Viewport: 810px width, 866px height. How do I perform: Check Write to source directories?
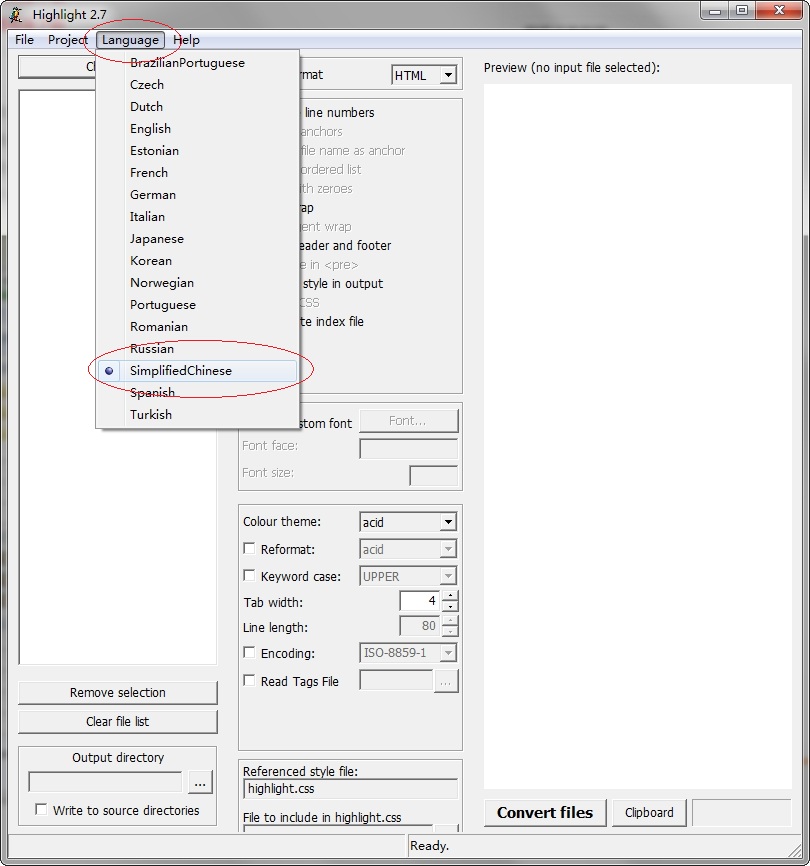pos(41,810)
